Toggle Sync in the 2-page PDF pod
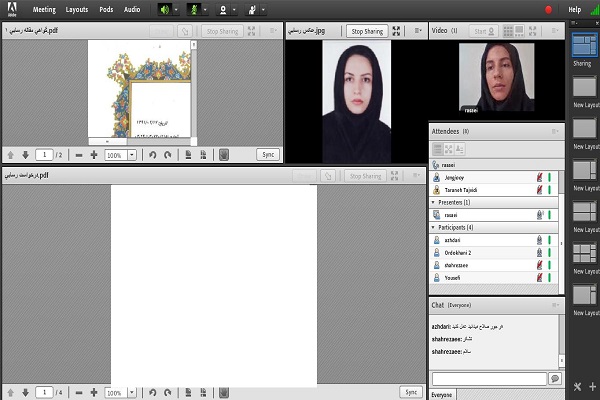The height and width of the screenshot is (400, 600). 268,155
